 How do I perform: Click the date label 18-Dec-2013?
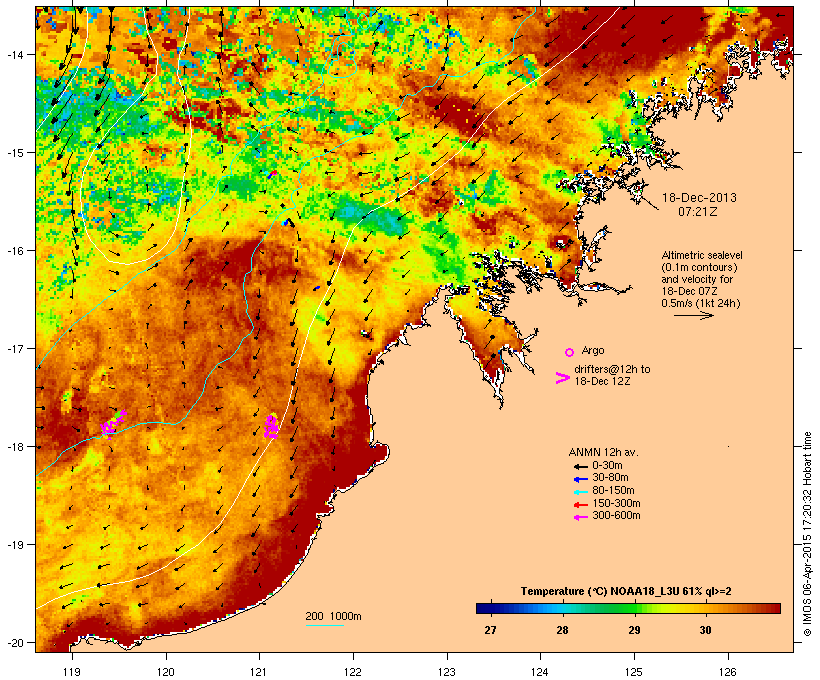pyautogui.click(x=699, y=198)
